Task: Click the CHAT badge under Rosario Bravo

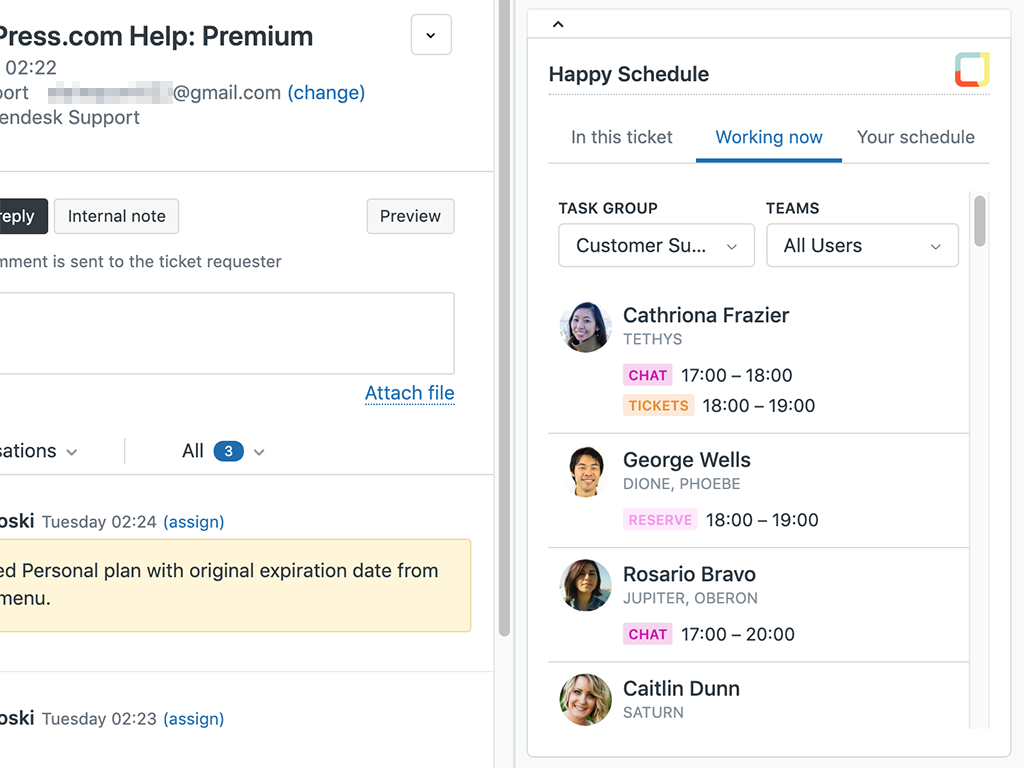Action: point(647,634)
